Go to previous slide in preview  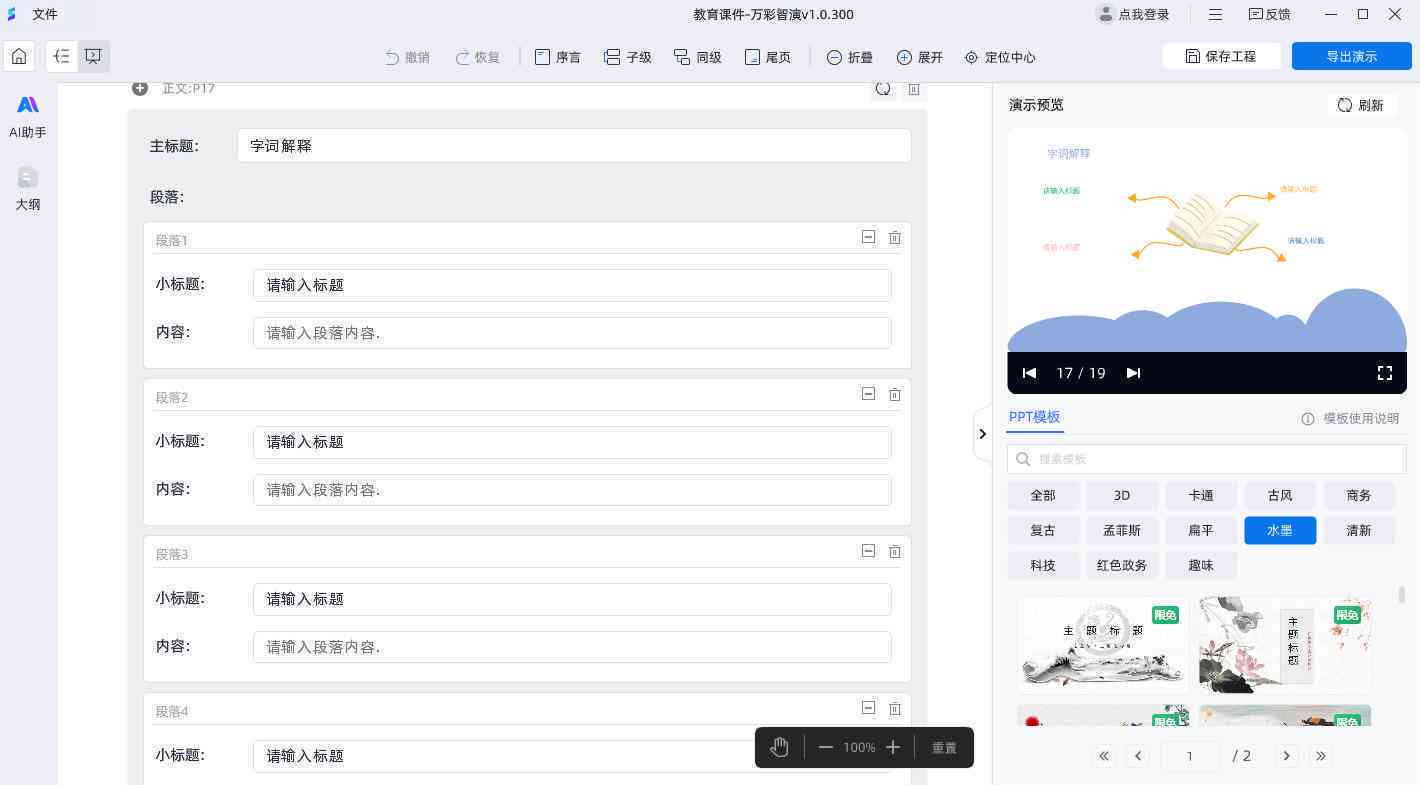click(x=1029, y=373)
